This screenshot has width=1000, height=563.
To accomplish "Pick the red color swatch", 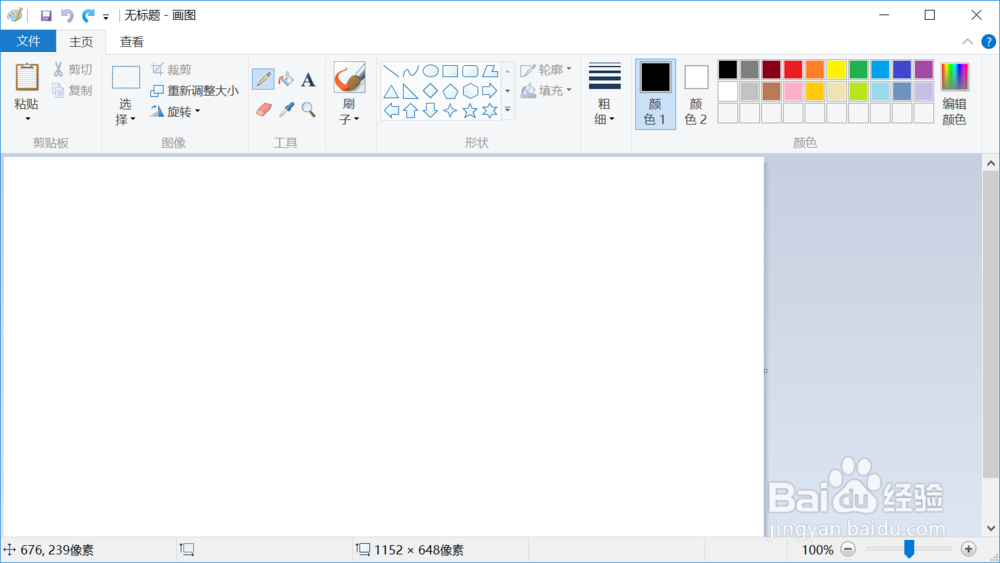I will coord(793,69).
